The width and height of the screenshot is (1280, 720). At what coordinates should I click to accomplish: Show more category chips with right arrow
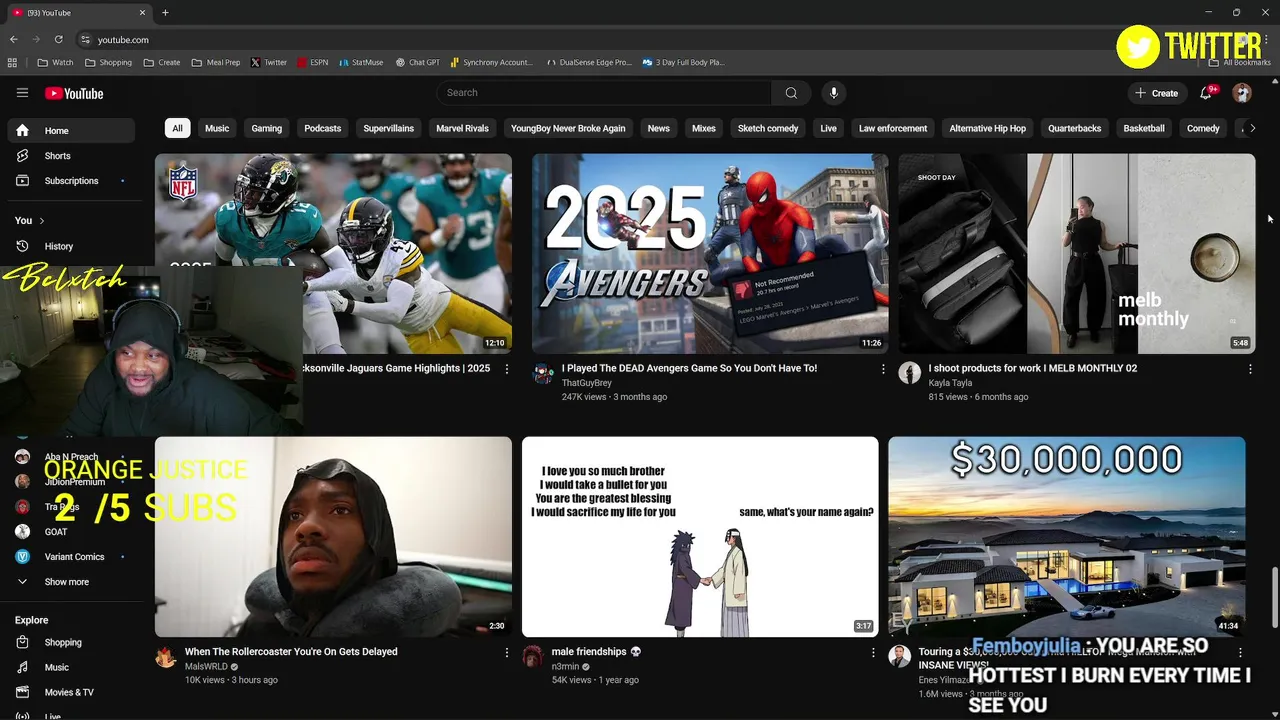[1252, 128]
